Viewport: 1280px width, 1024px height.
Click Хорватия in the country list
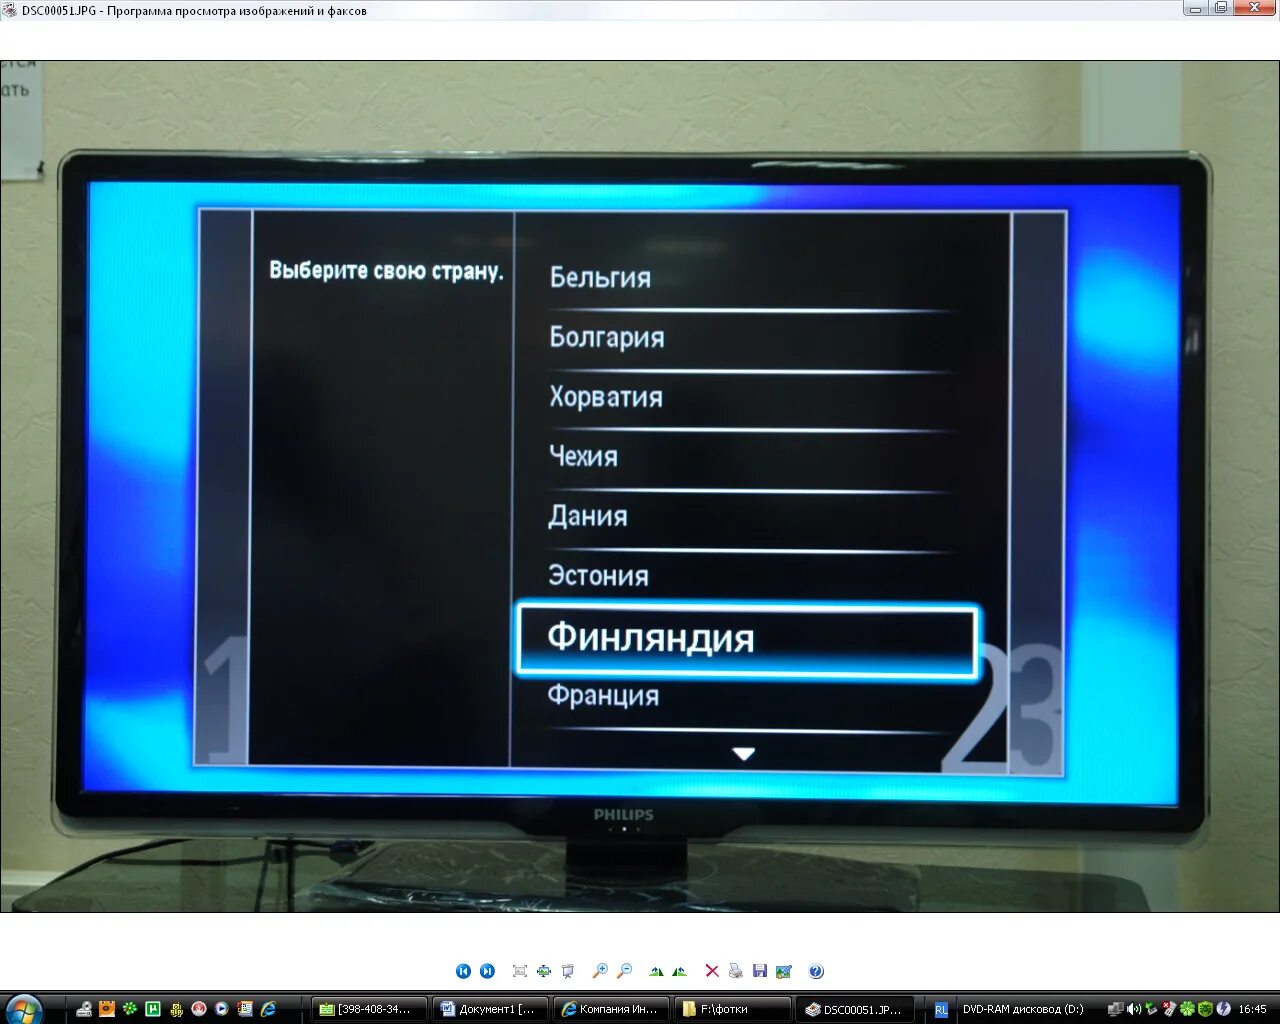tap(605, 397)
